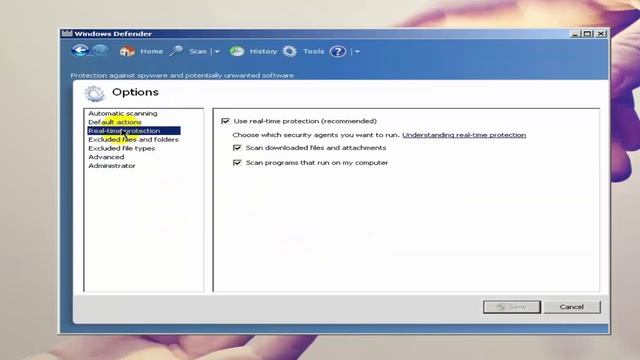The height and width of the screenshot is (360, 640).
Task: Click the Windows Defender title bar icon
Action: (67, 33)
